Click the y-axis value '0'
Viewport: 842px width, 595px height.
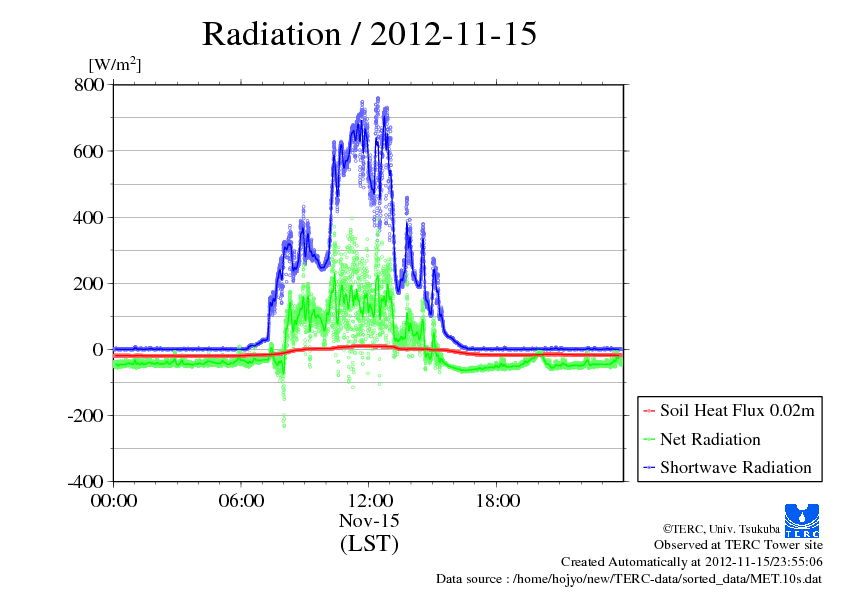coord(98,350)
